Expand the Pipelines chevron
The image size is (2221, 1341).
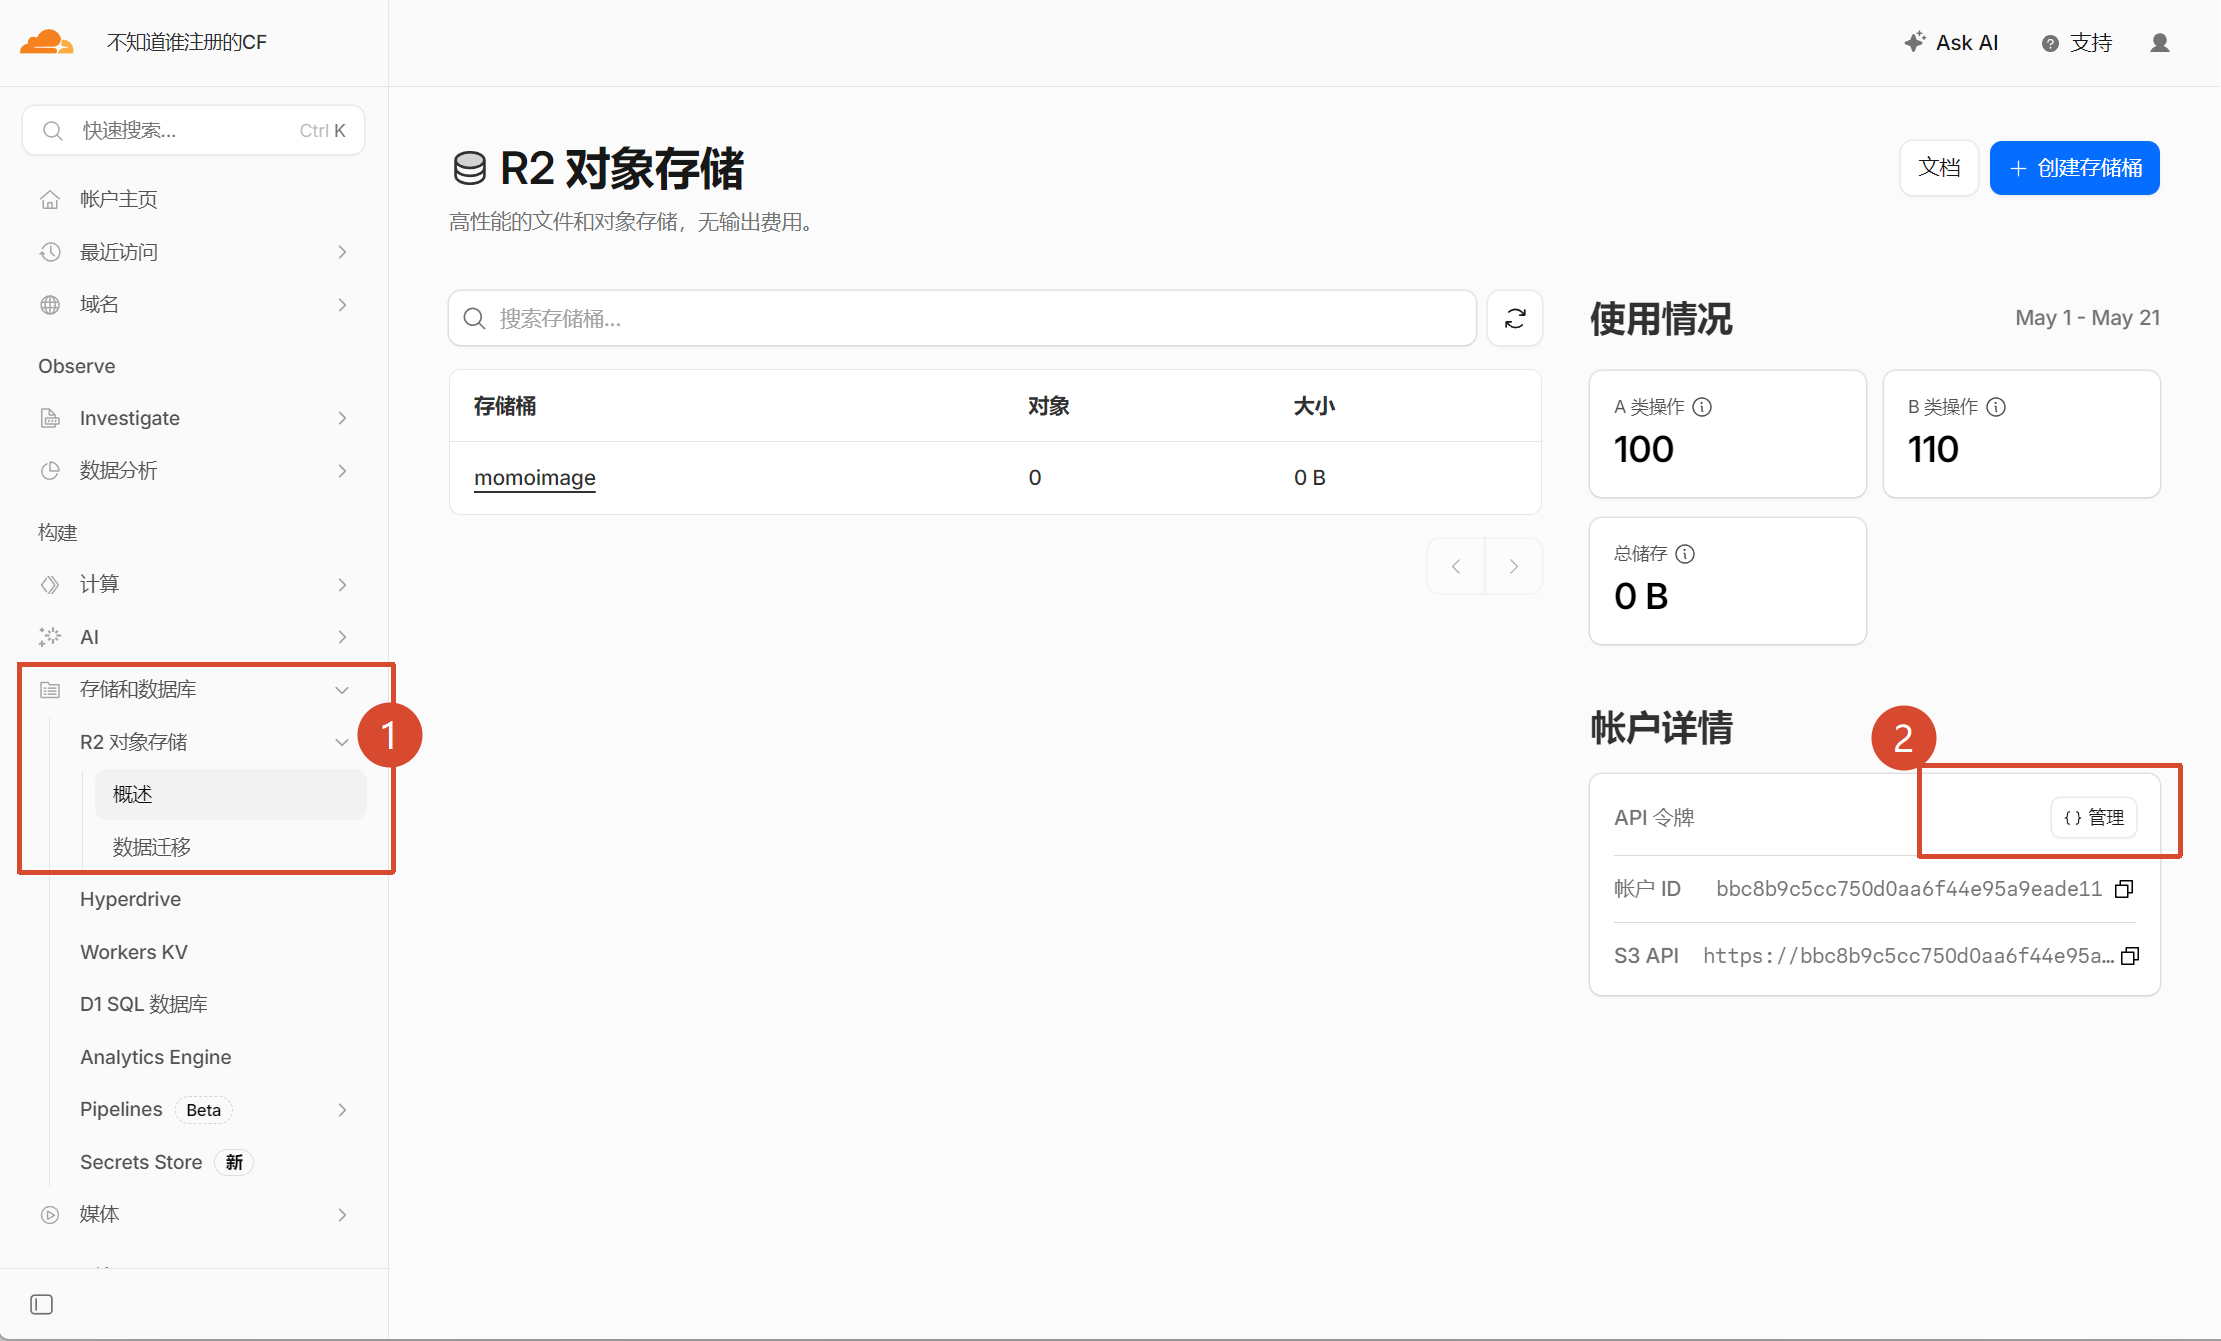pos(342,1110)
